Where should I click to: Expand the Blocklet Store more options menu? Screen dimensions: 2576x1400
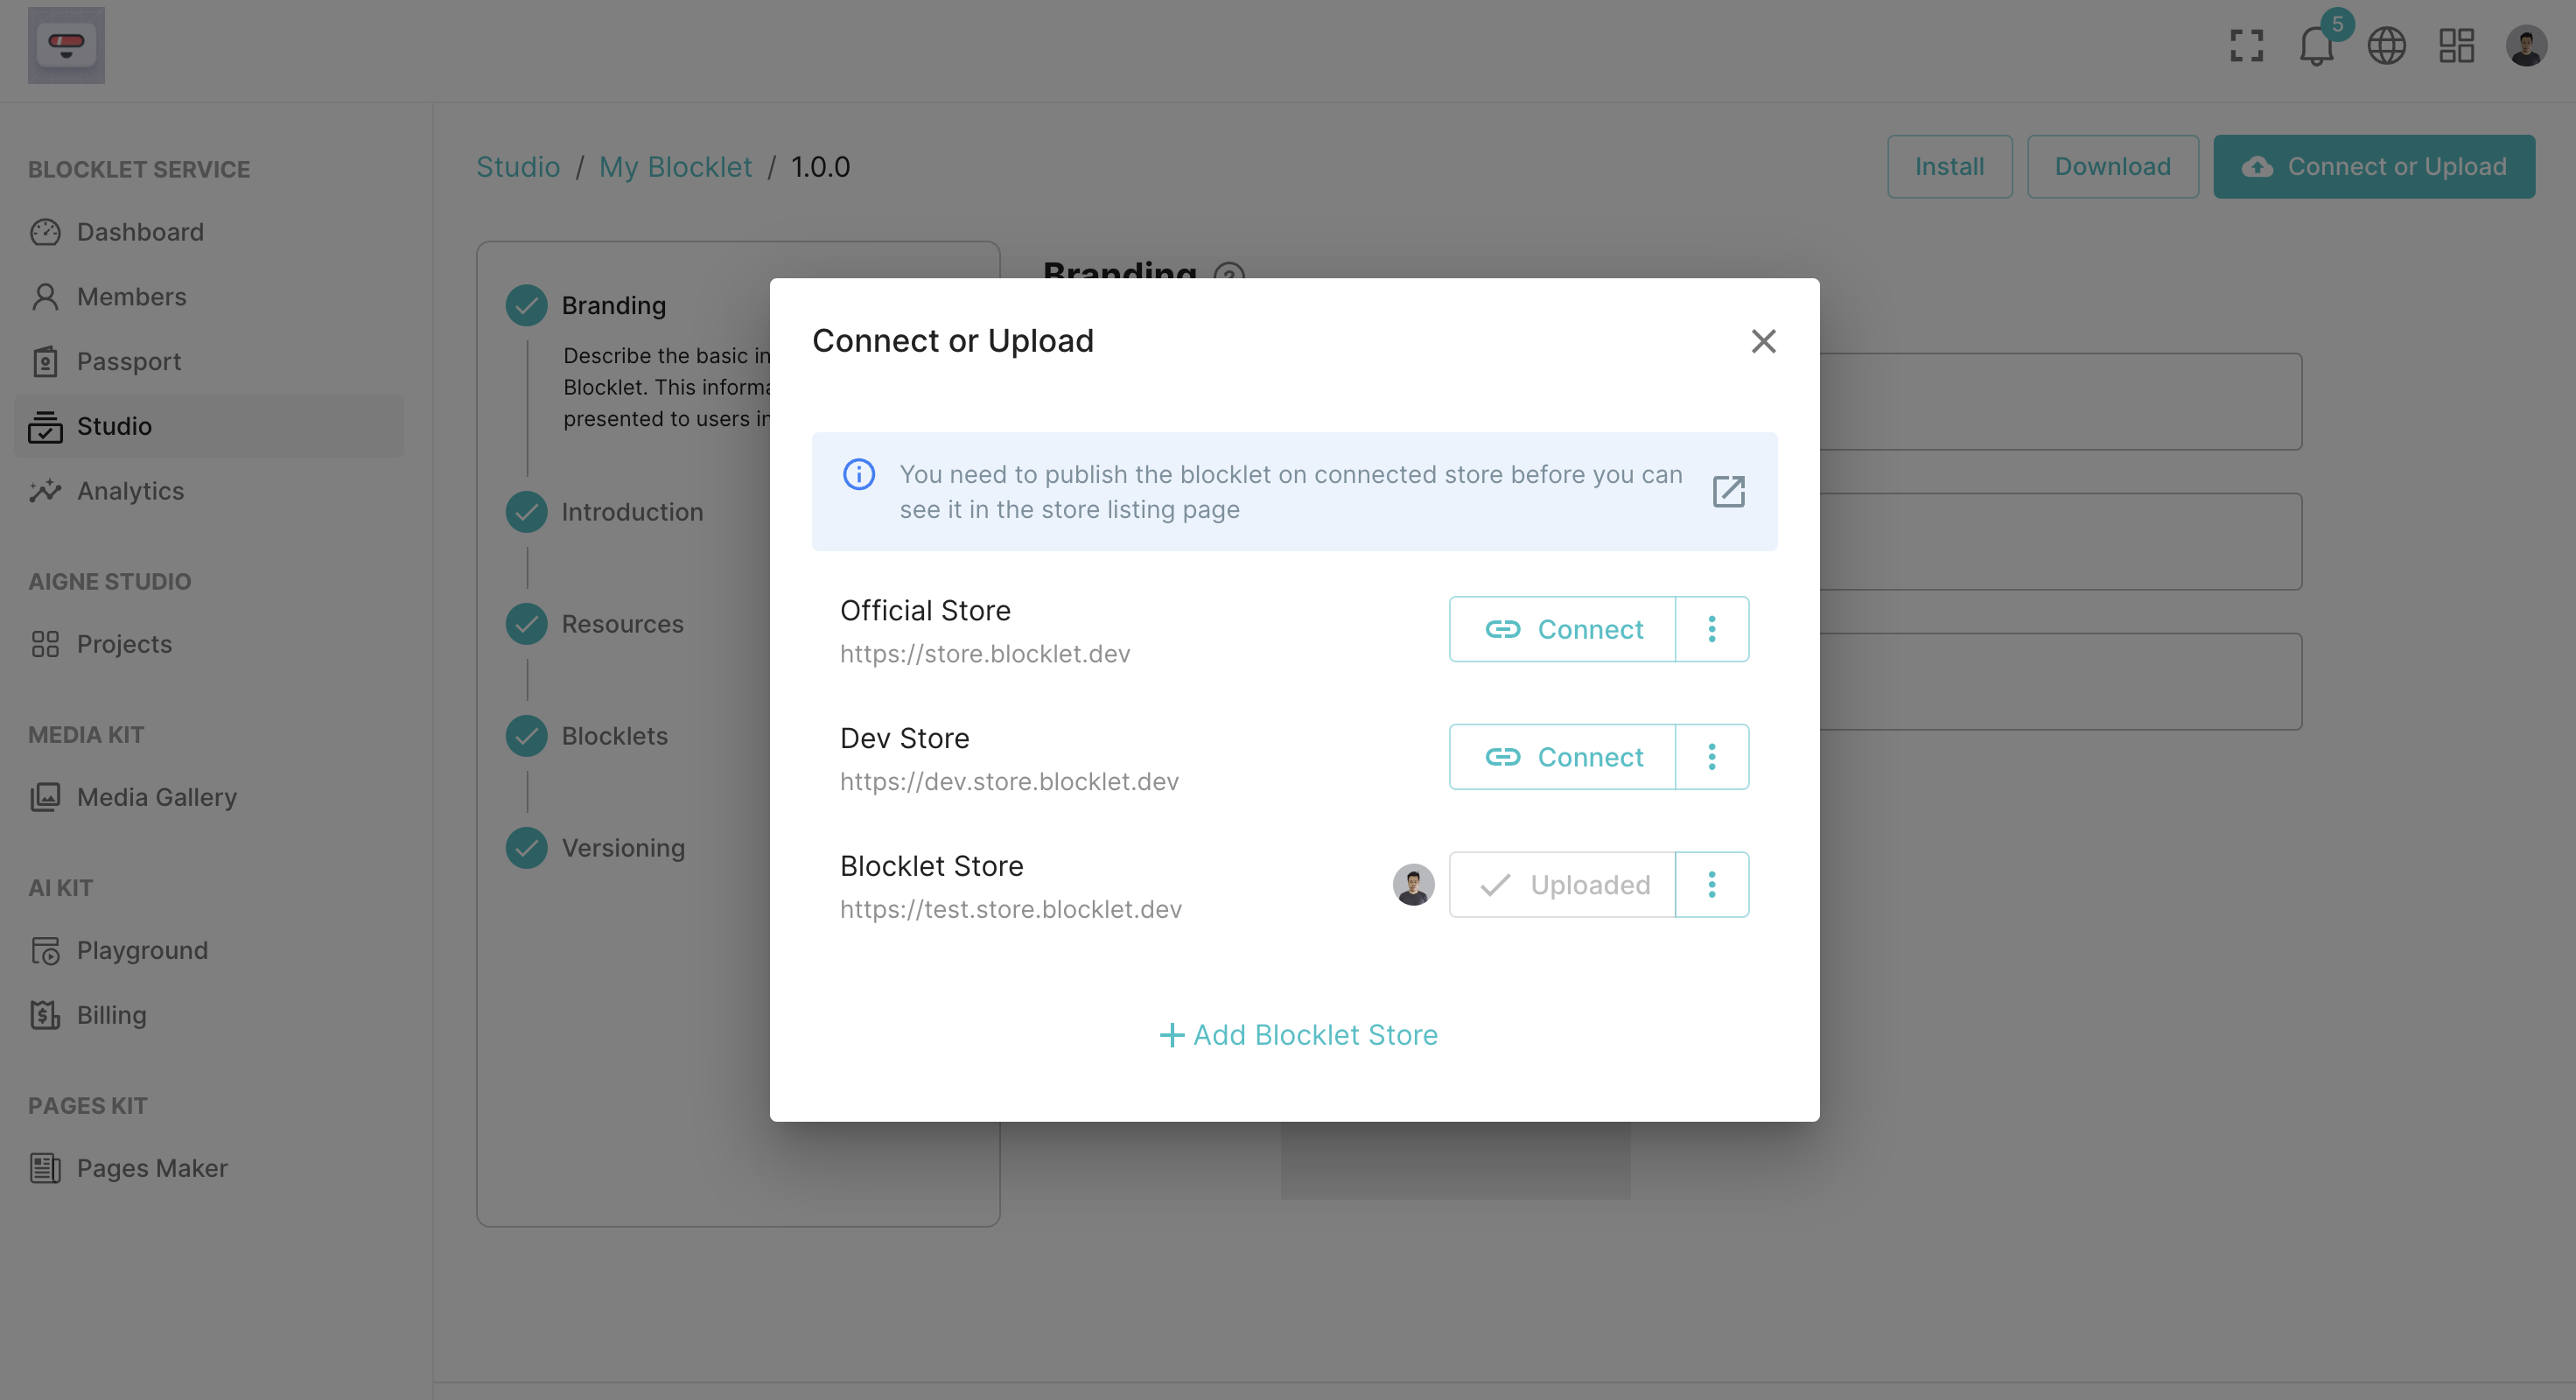[1711, 885]
